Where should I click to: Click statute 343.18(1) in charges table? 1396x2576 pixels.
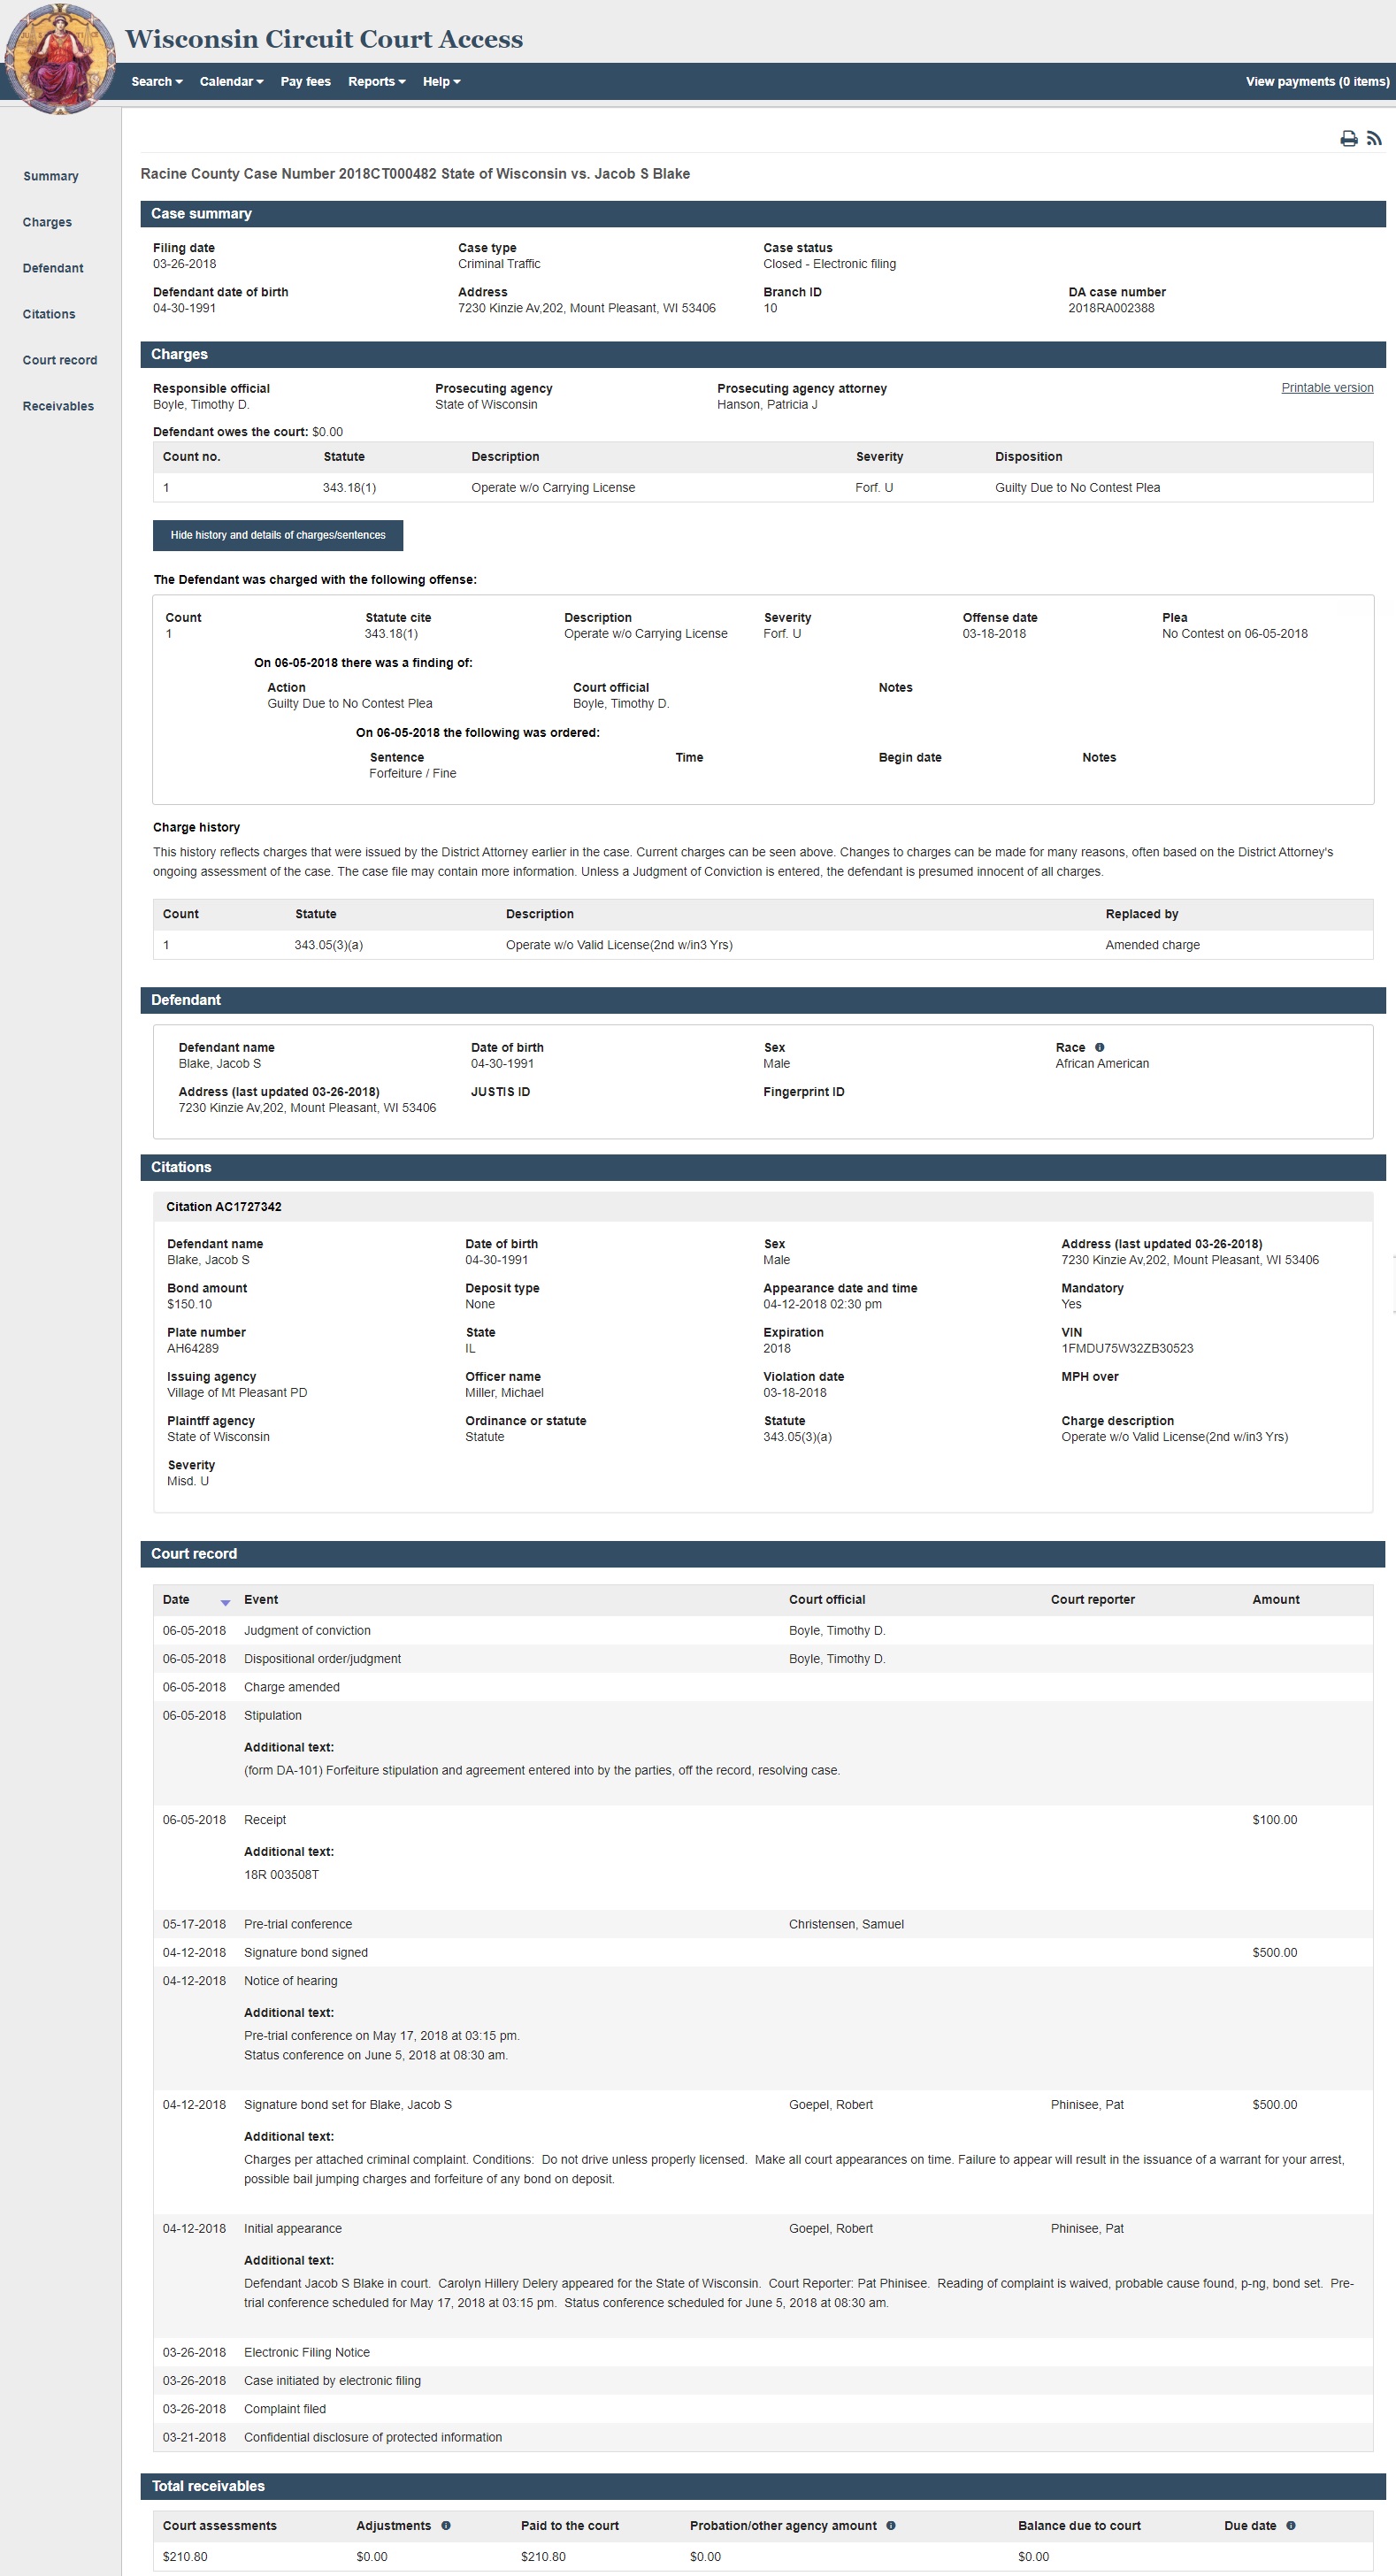click(x=349, y=488)
